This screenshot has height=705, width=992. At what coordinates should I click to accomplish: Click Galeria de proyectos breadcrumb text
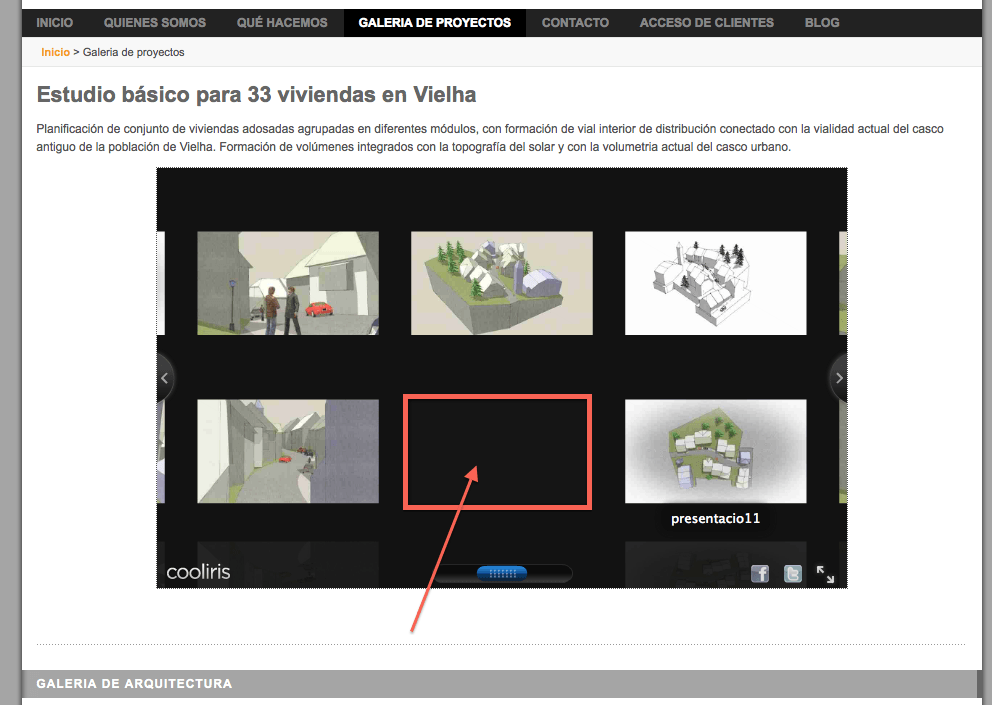point(133,53)
